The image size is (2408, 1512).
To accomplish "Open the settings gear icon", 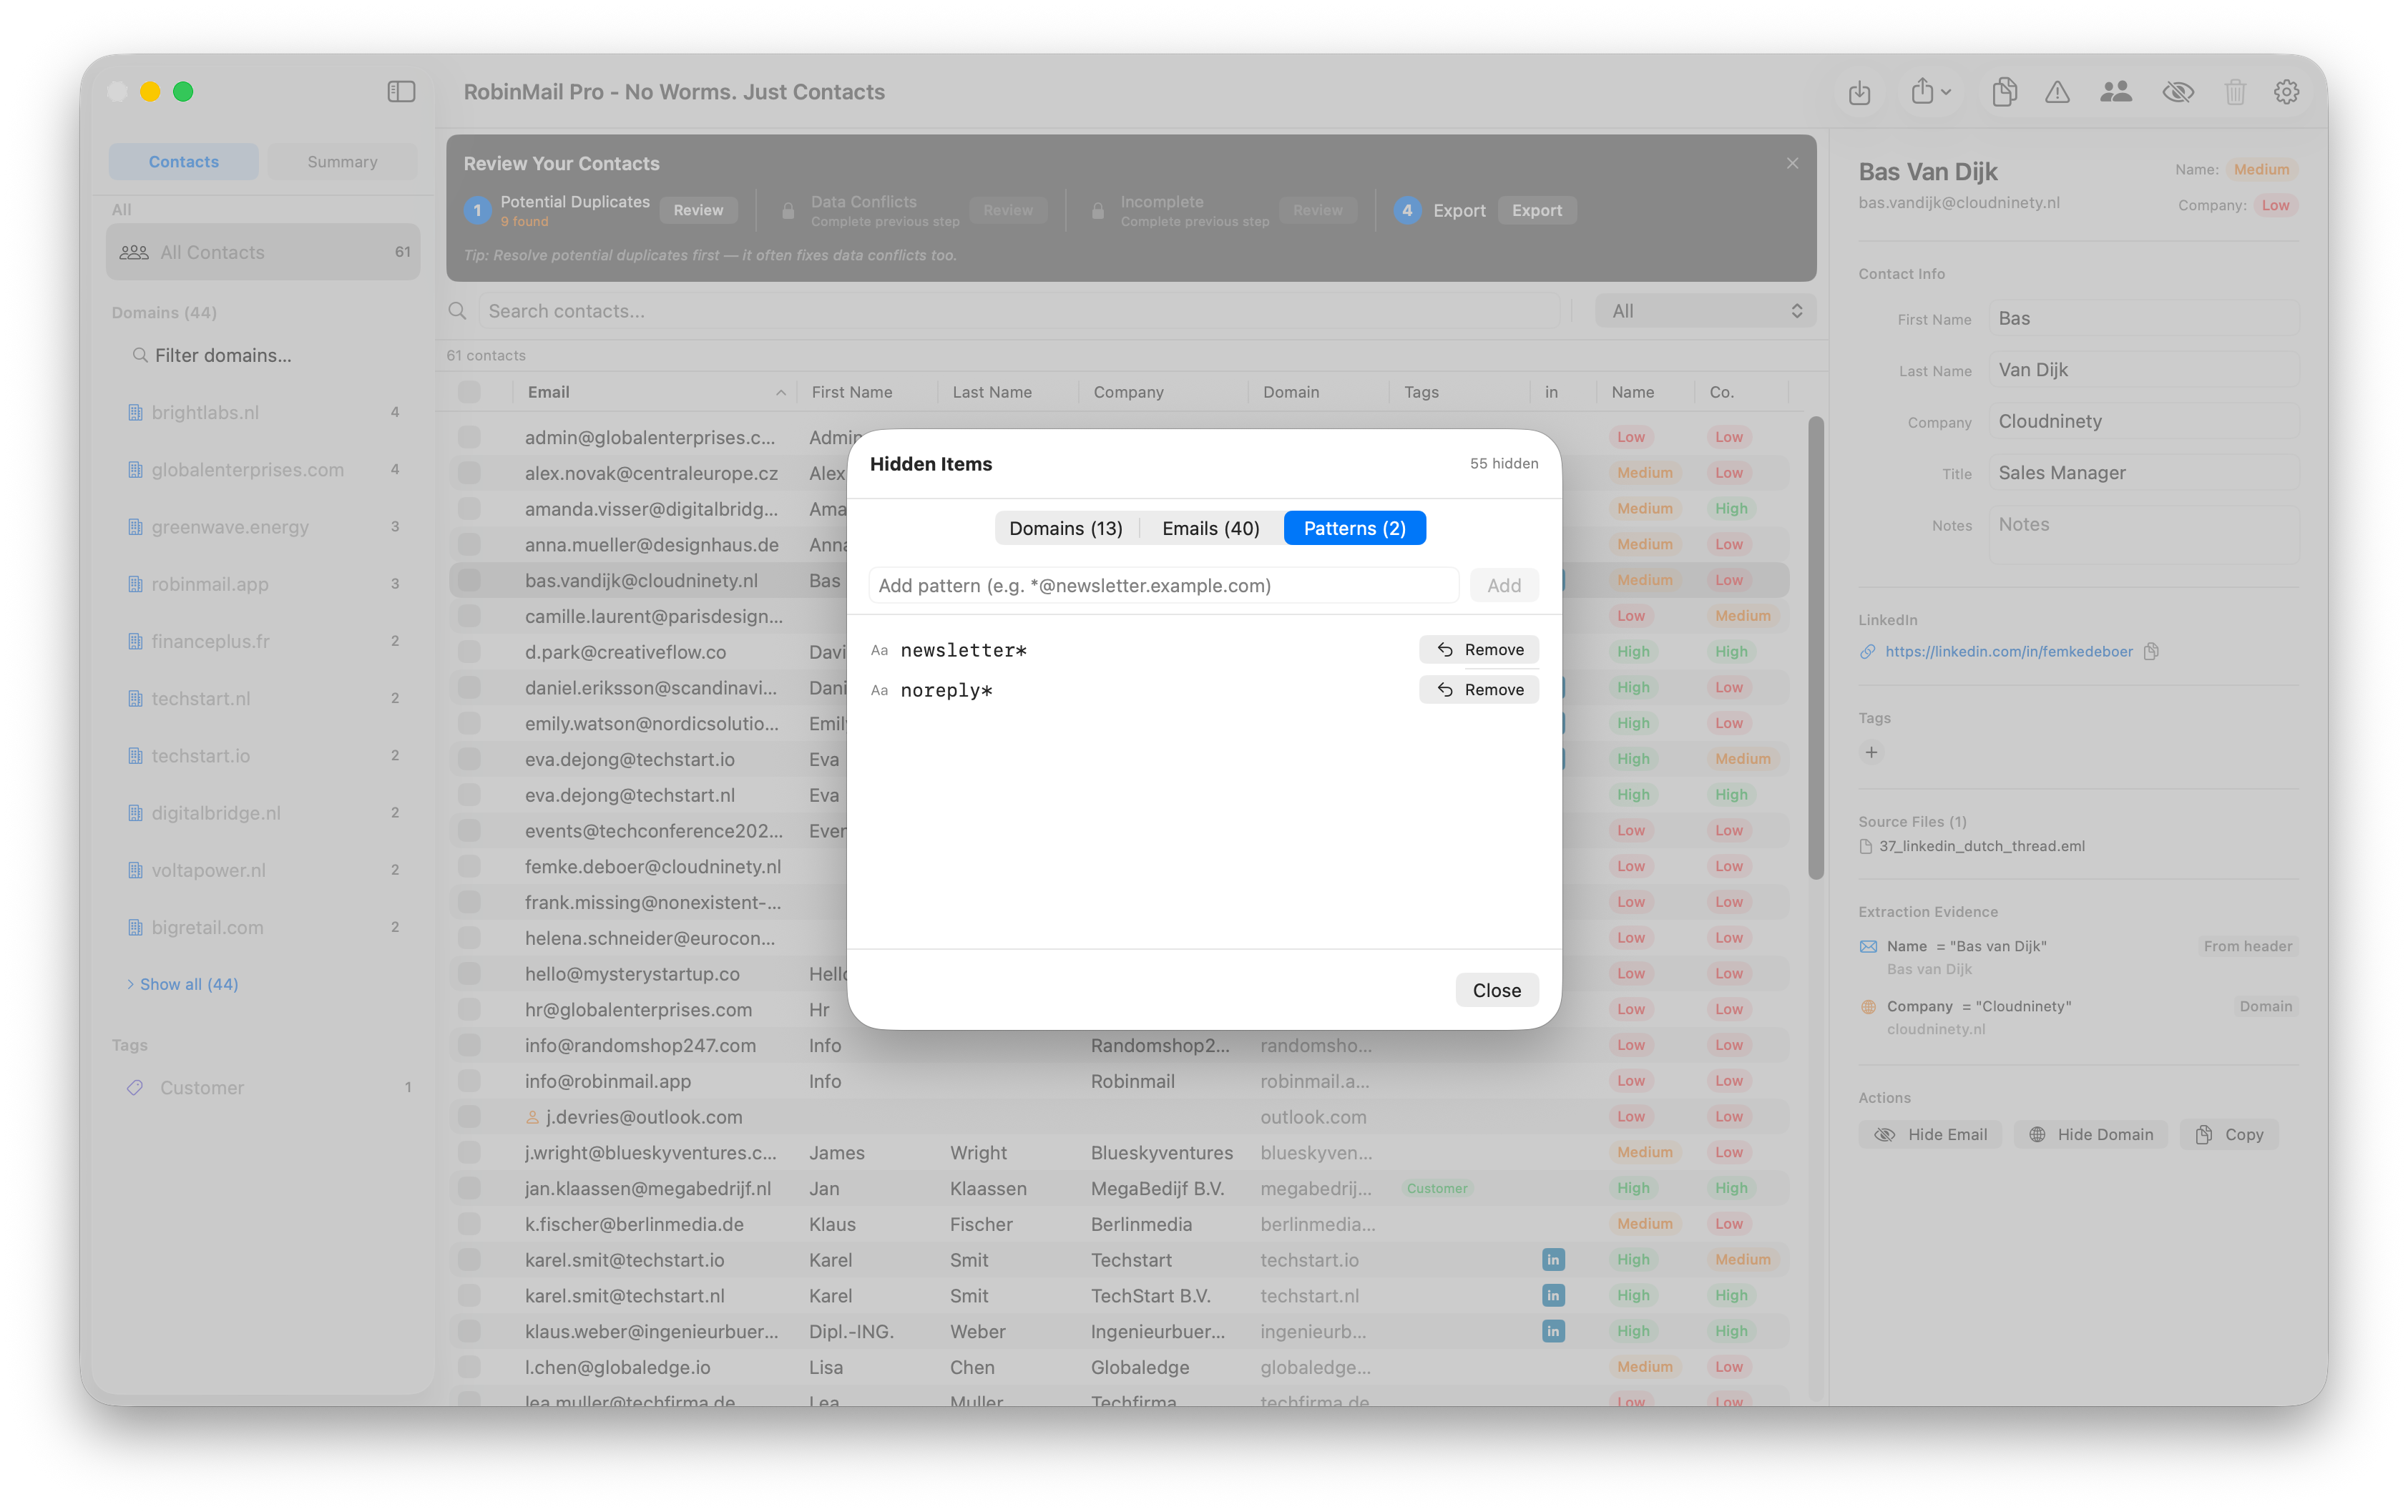I will [2287, 92].
